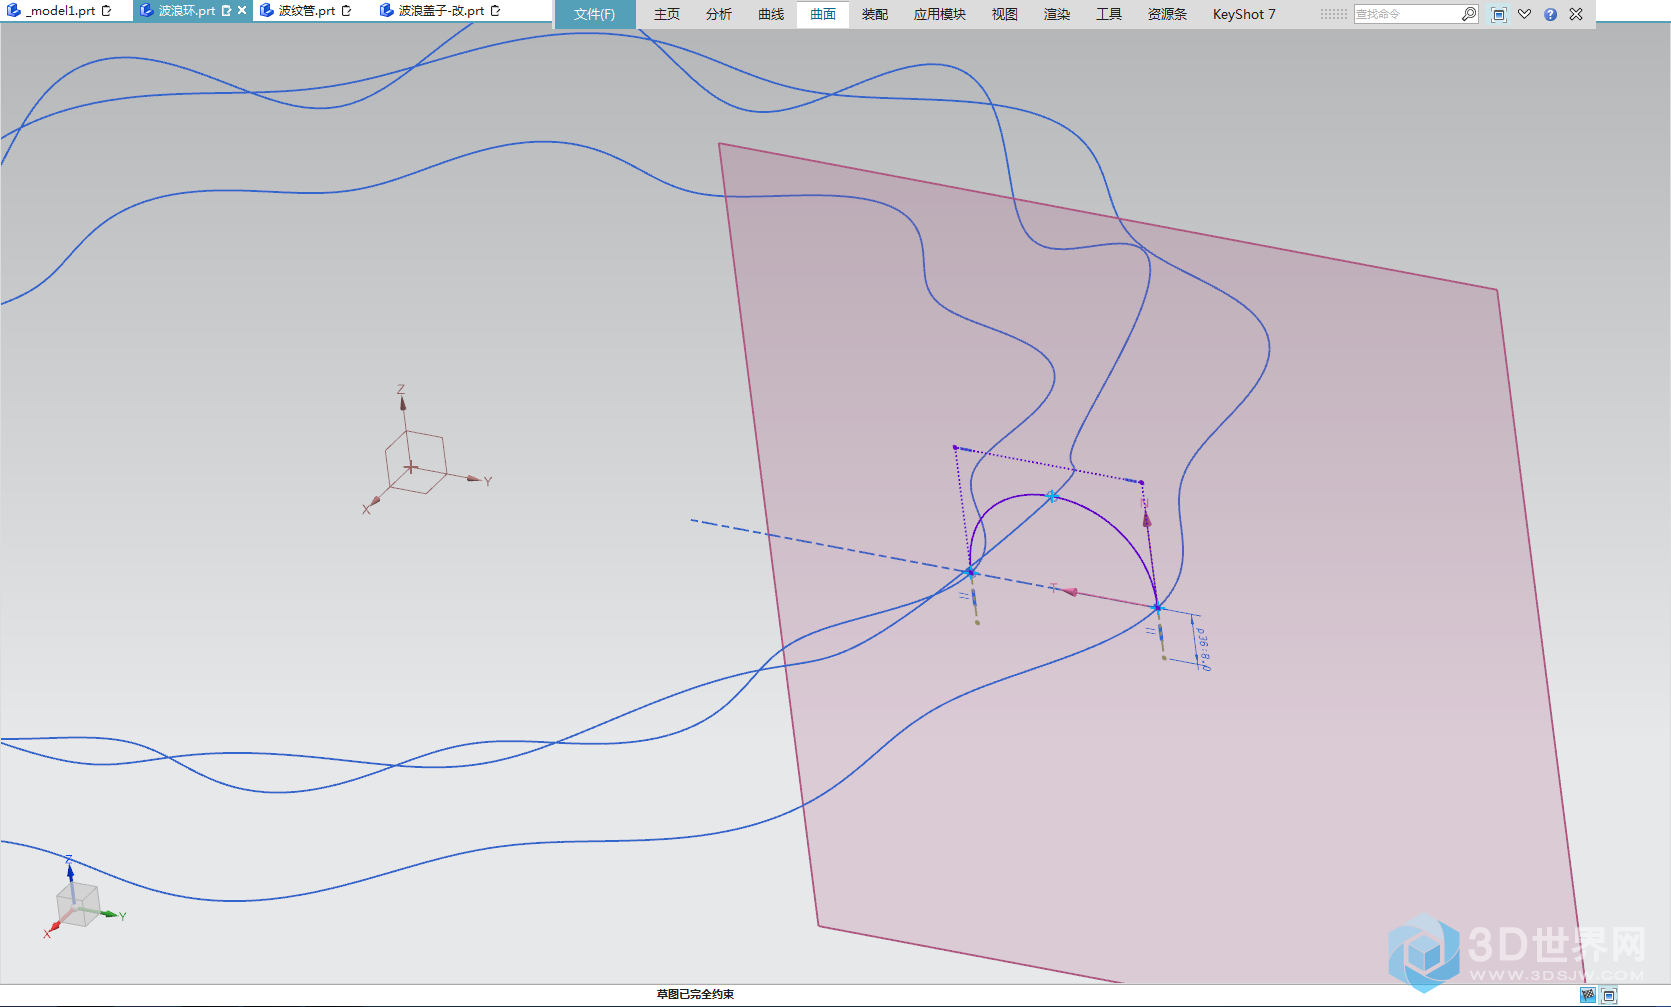Open the 资源条 menu

pyautogui.click(x=1167, y=14)
